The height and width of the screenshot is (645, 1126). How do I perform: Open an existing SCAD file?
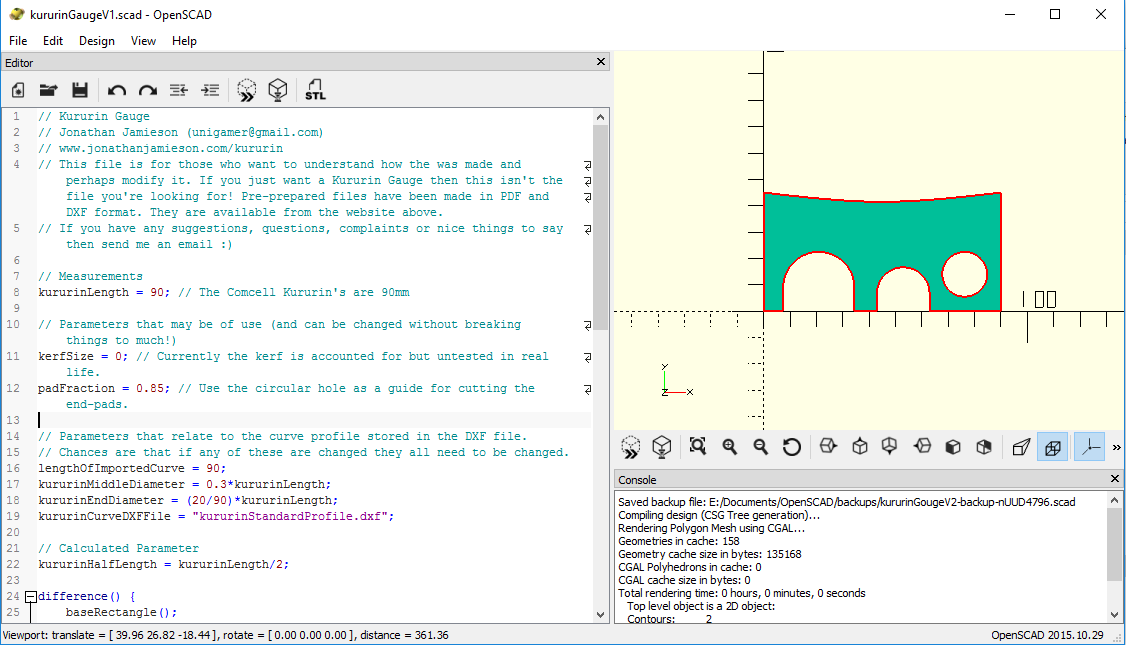48,90
